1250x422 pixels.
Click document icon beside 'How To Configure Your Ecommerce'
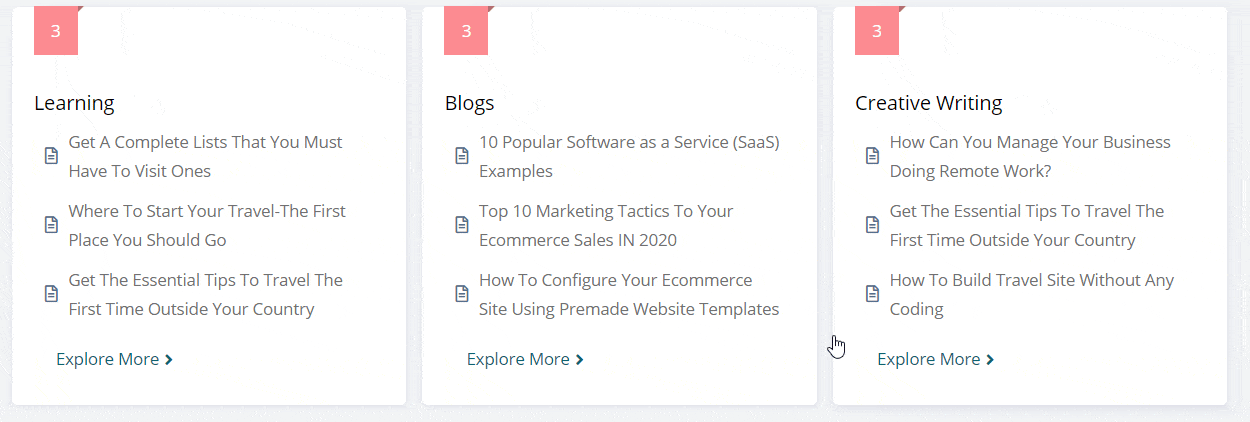462,294
